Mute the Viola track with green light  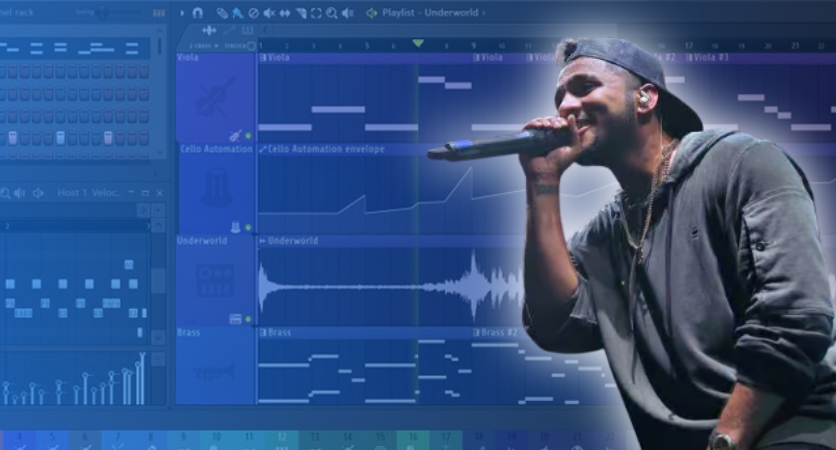(x=248, y=135)
